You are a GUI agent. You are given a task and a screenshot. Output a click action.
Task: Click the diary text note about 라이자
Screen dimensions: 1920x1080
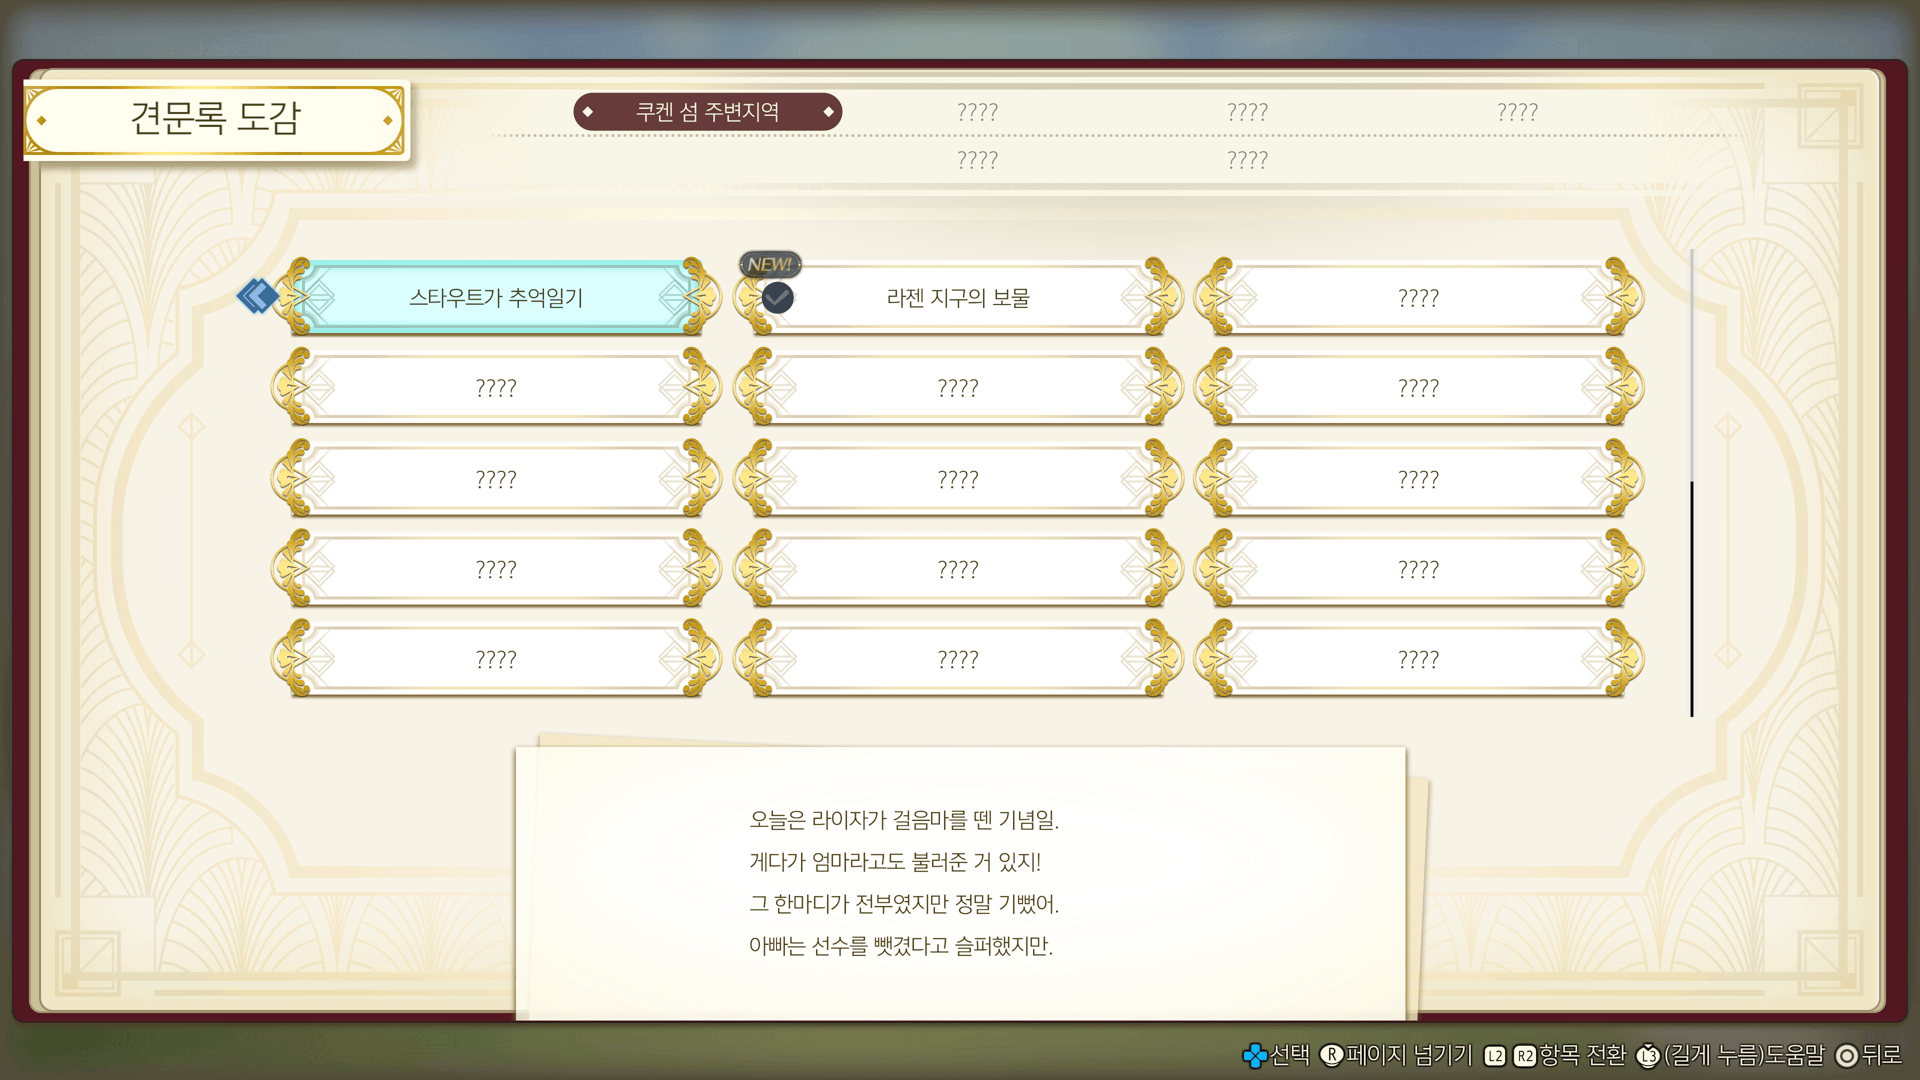coord(903,882)
